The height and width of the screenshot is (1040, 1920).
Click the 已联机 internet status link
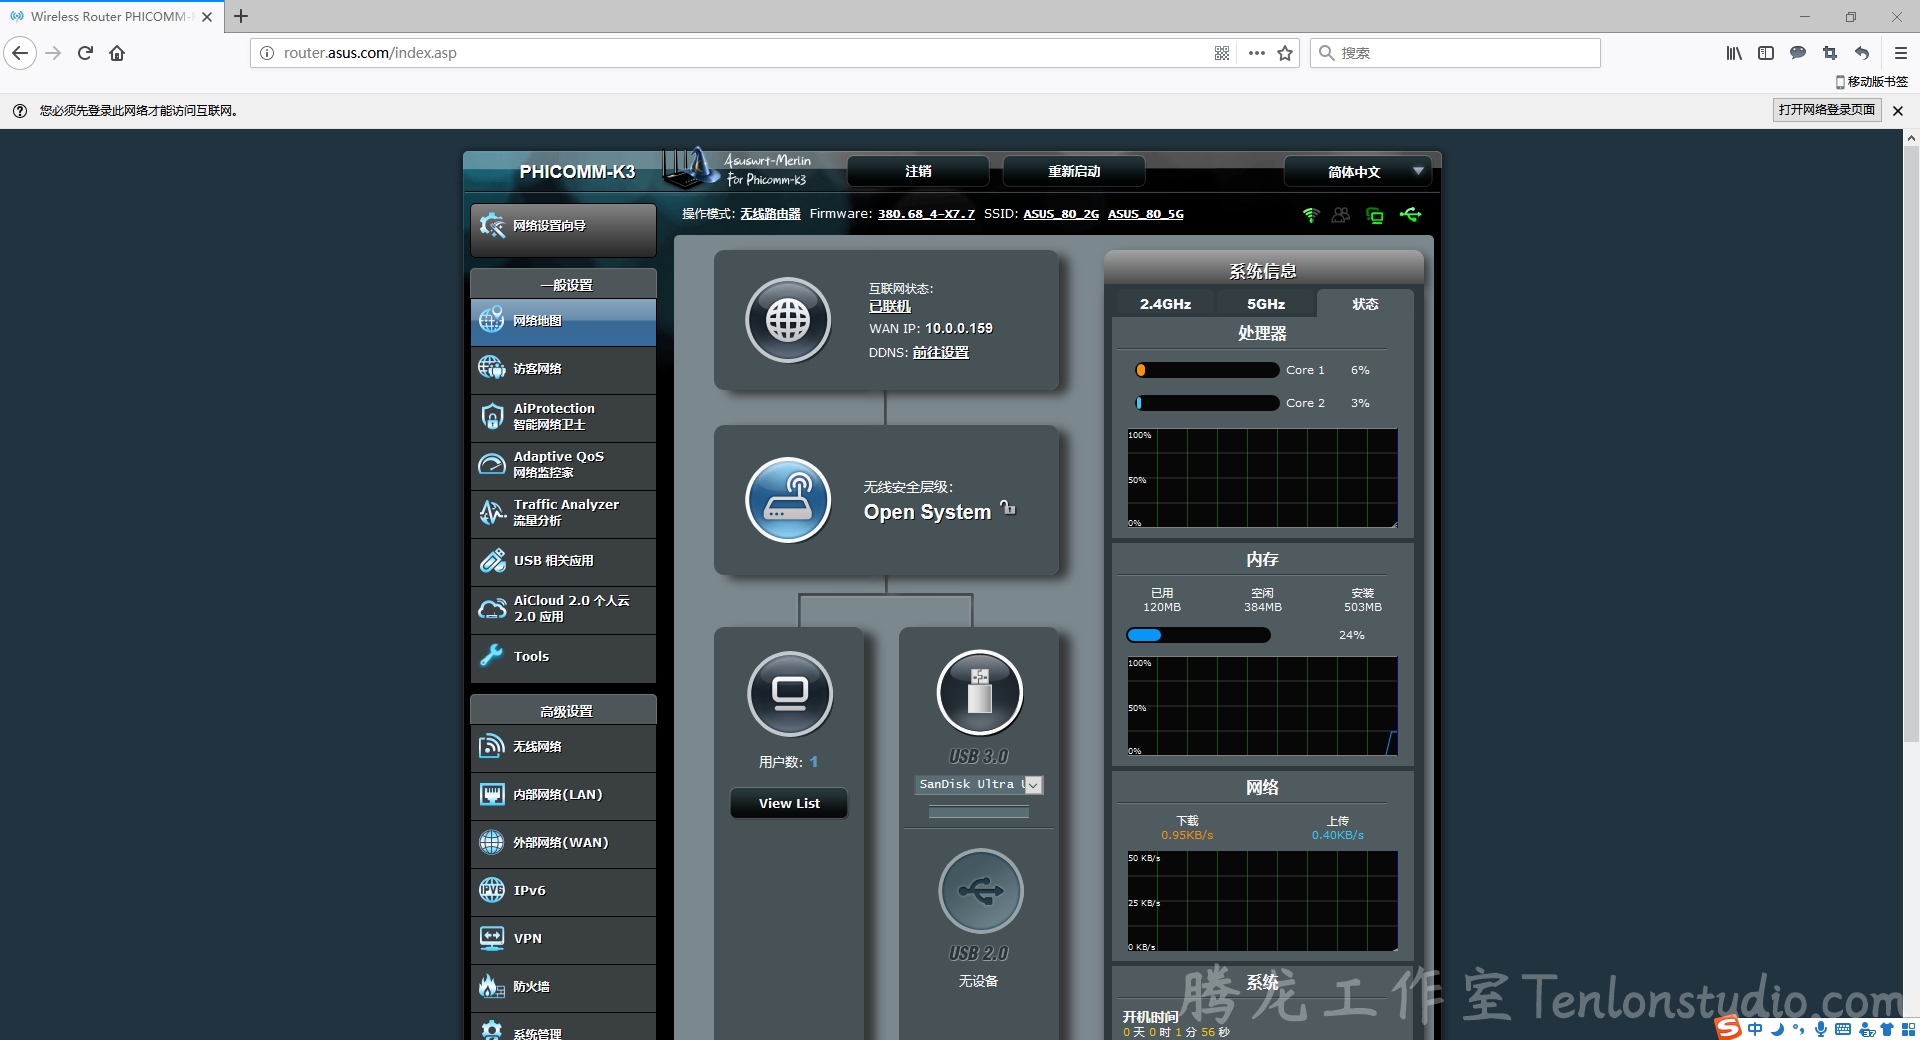[x=890, y=307]
